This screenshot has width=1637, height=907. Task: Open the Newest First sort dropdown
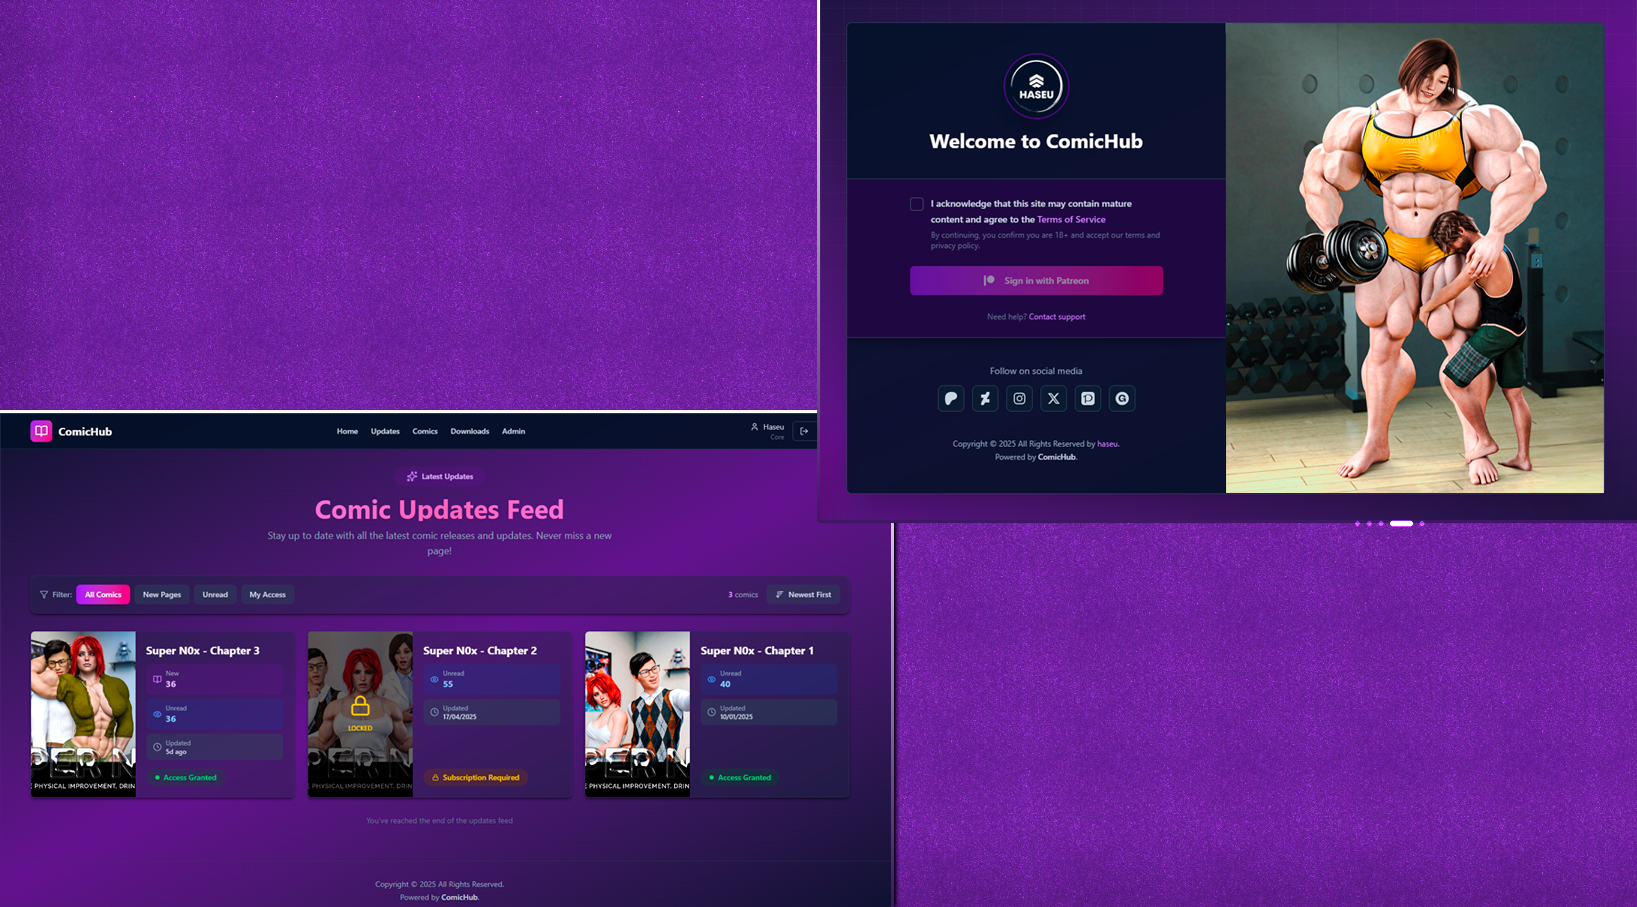click(804, 595)
